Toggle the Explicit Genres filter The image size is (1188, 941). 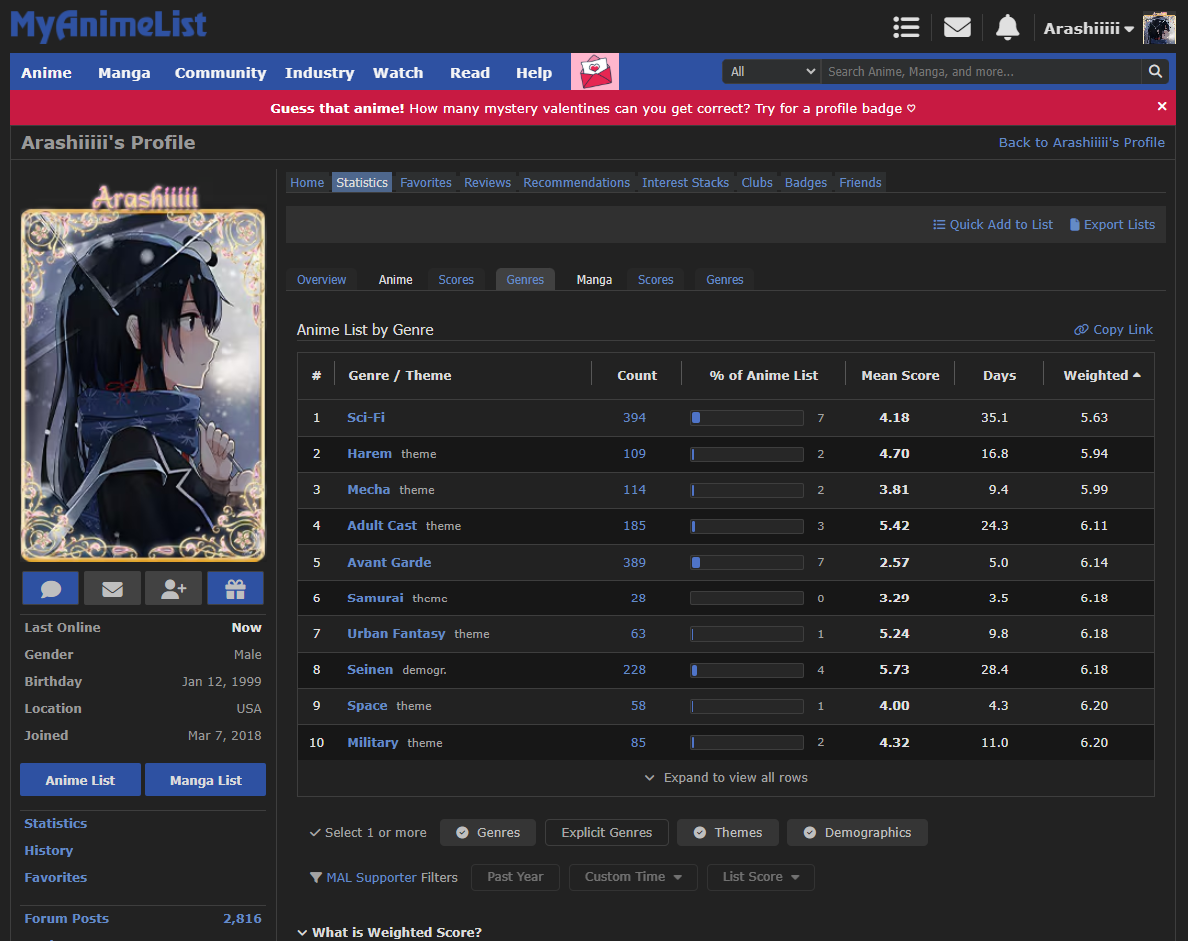pos(606,832)
